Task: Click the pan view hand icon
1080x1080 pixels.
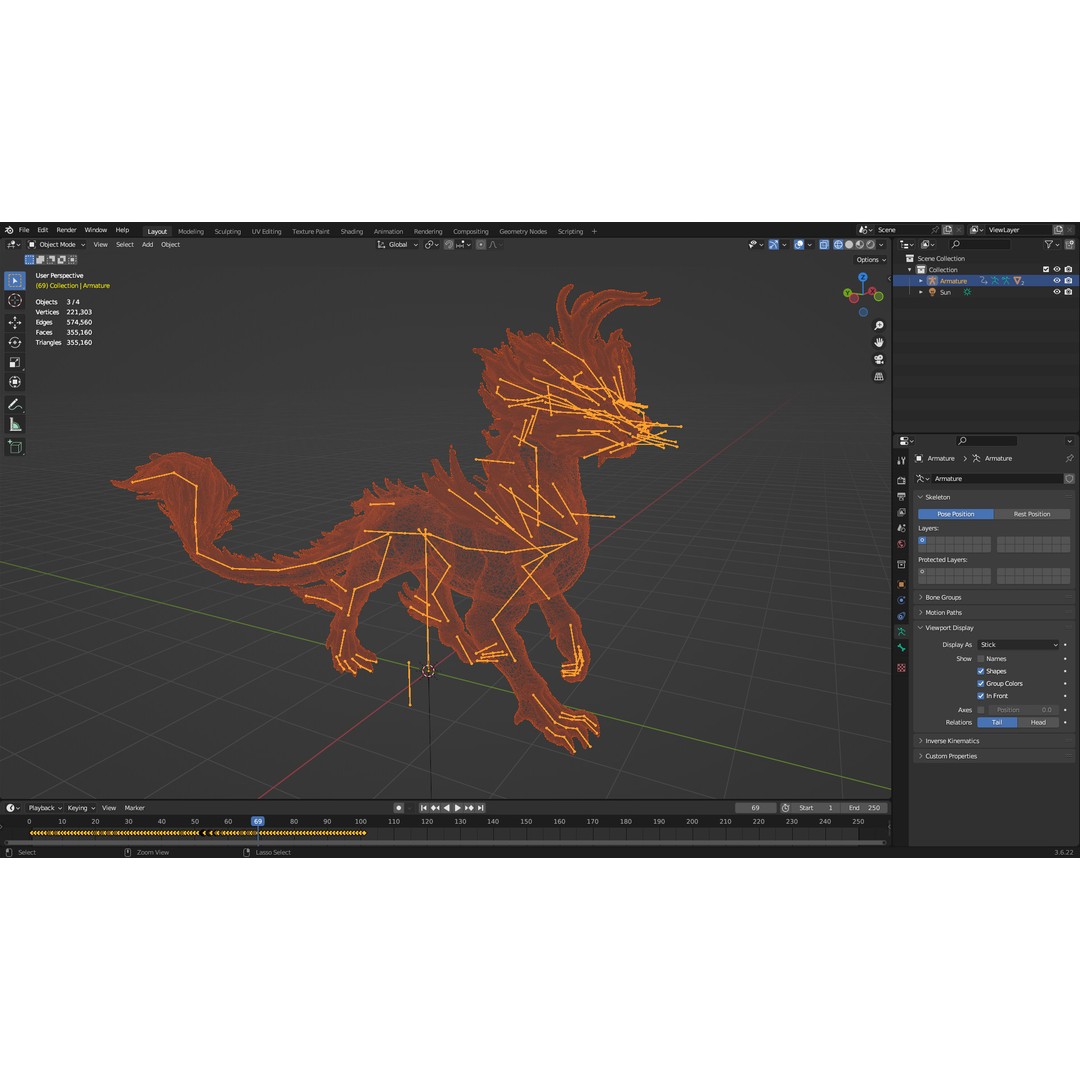Action: (x=879, y=342)
